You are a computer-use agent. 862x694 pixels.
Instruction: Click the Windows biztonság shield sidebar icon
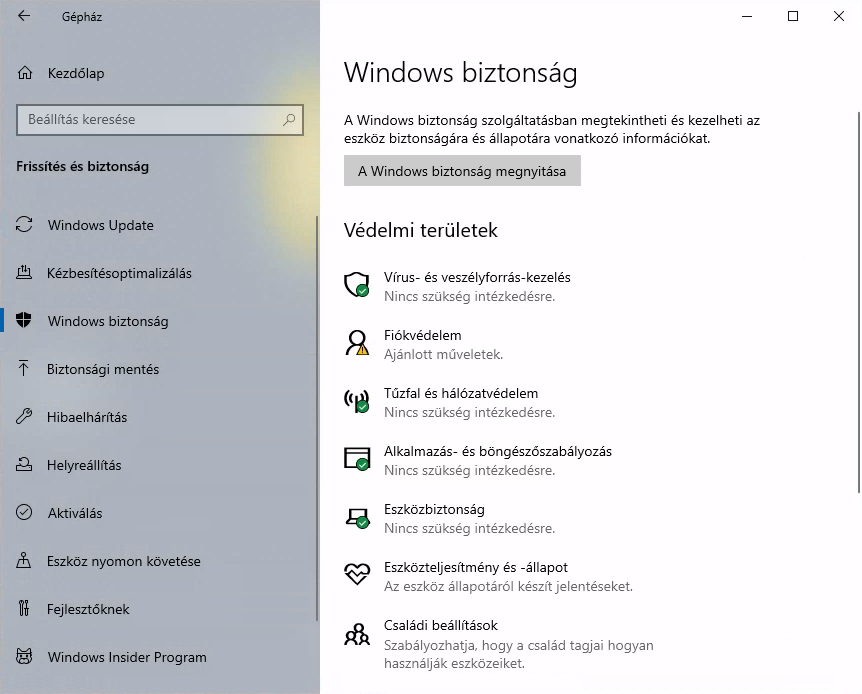[x=24, y=320]
